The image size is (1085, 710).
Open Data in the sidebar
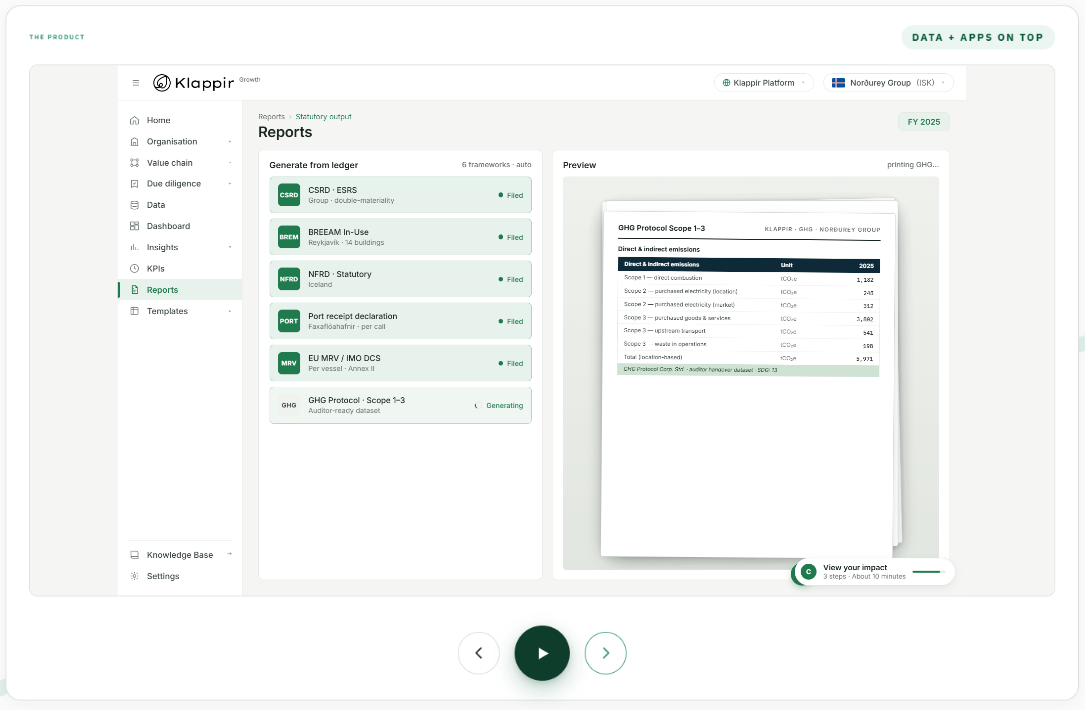pyautogui.click(x=180, y=205)
